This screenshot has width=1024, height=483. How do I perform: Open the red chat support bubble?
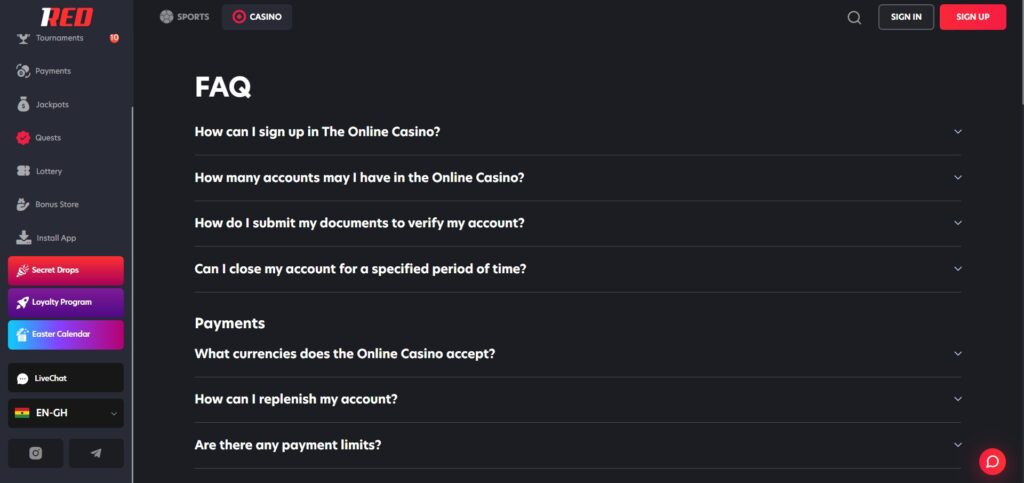coord(992,461)
